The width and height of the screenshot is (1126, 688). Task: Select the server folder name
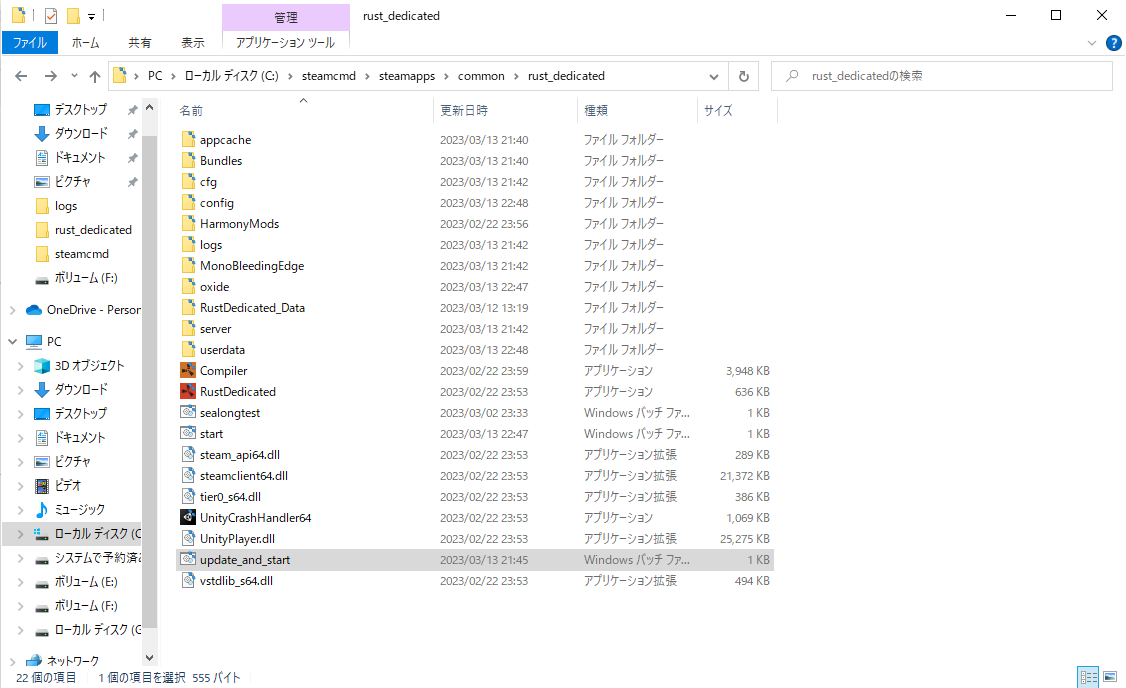pyautogui.click(x=215, y=329)
